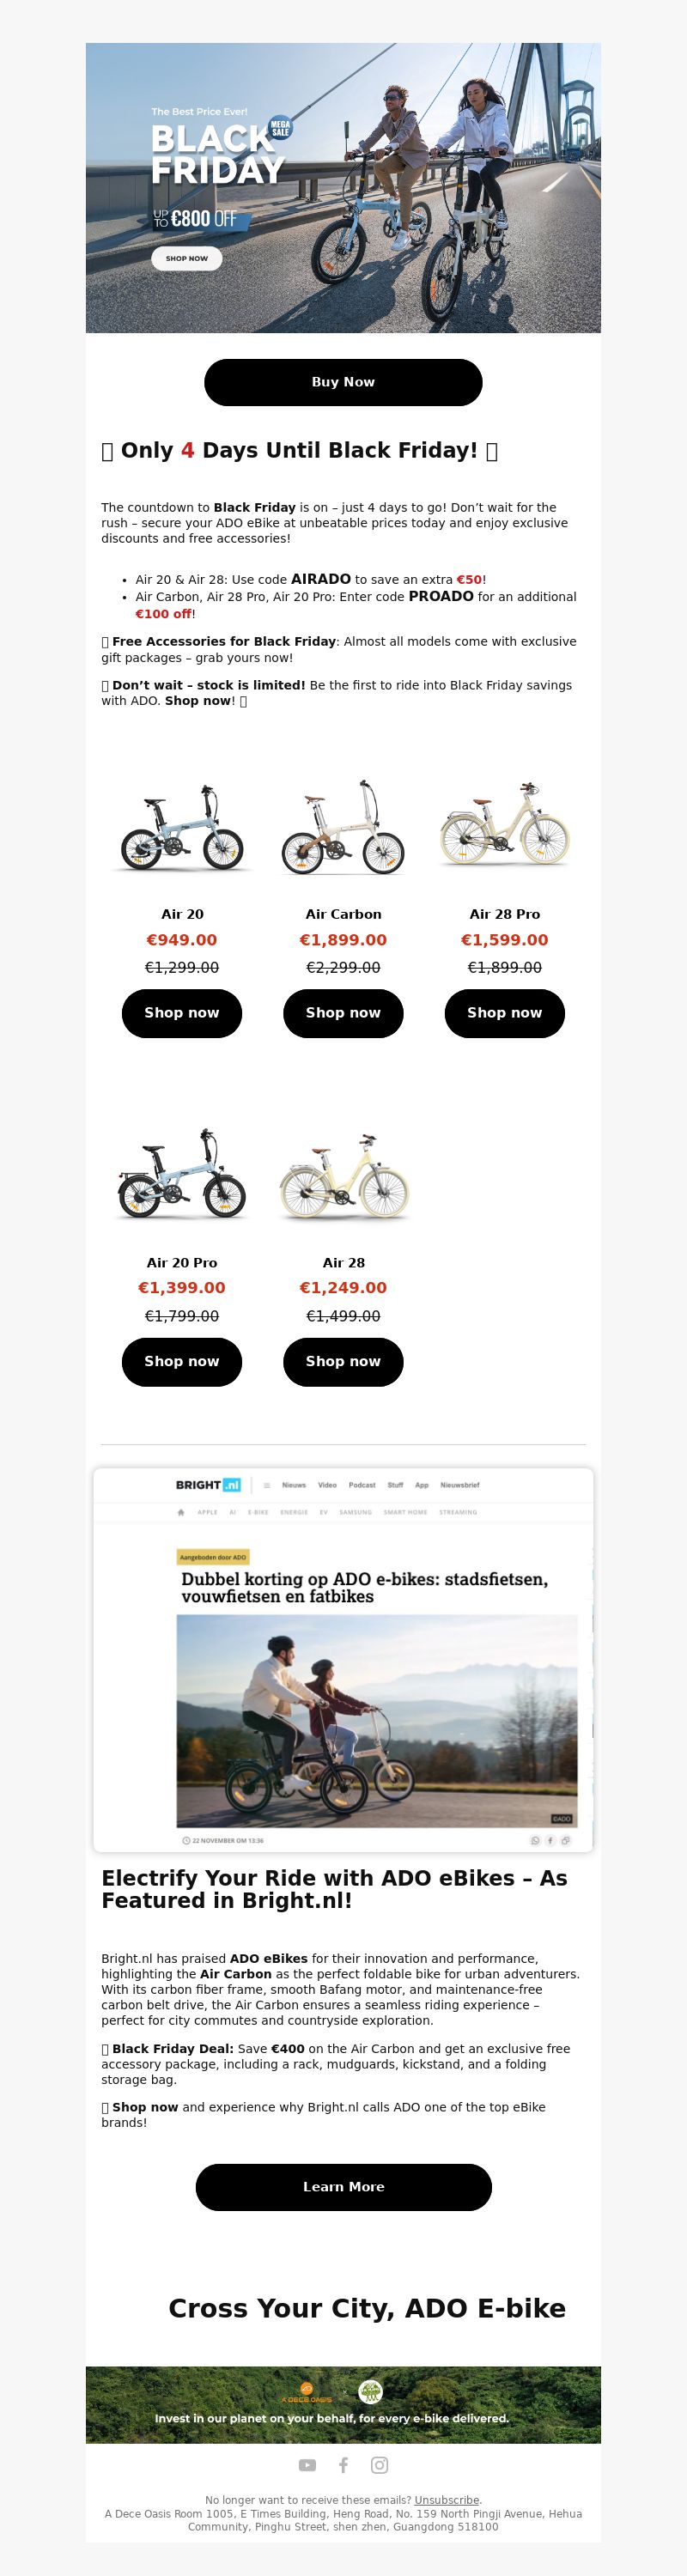
Task: Click Shop now under Air 20 Pro
Action: click(182, 1361)
